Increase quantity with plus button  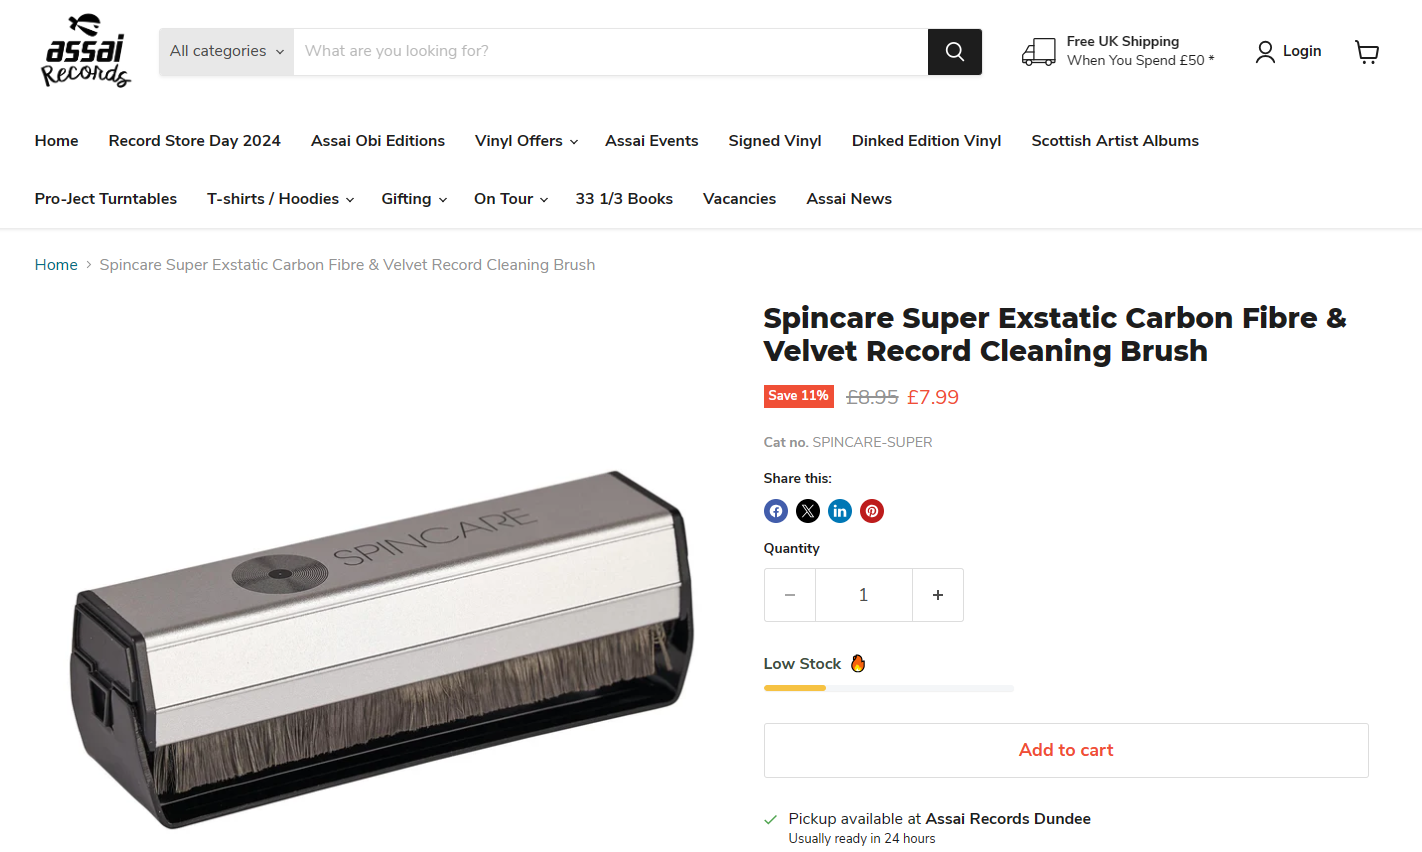938,595
